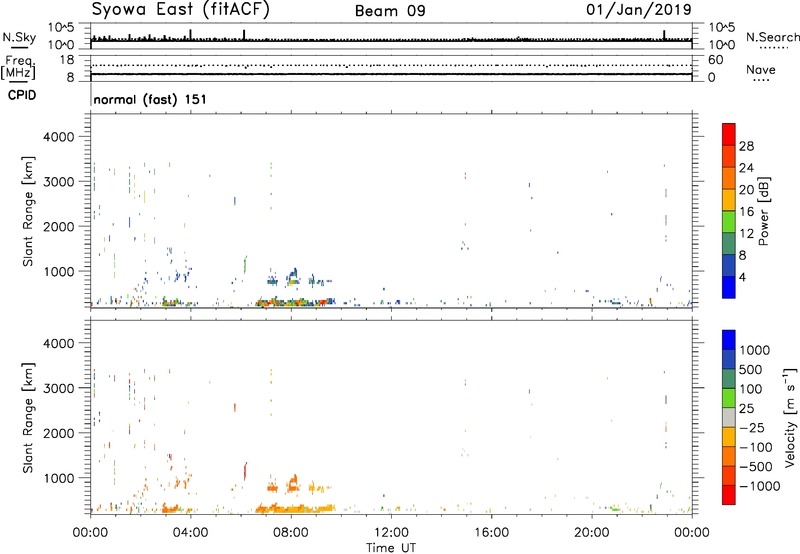Click the 'Freq. [MHz]' label
Viewport: 800px width, 554px height.
point(18,67)
